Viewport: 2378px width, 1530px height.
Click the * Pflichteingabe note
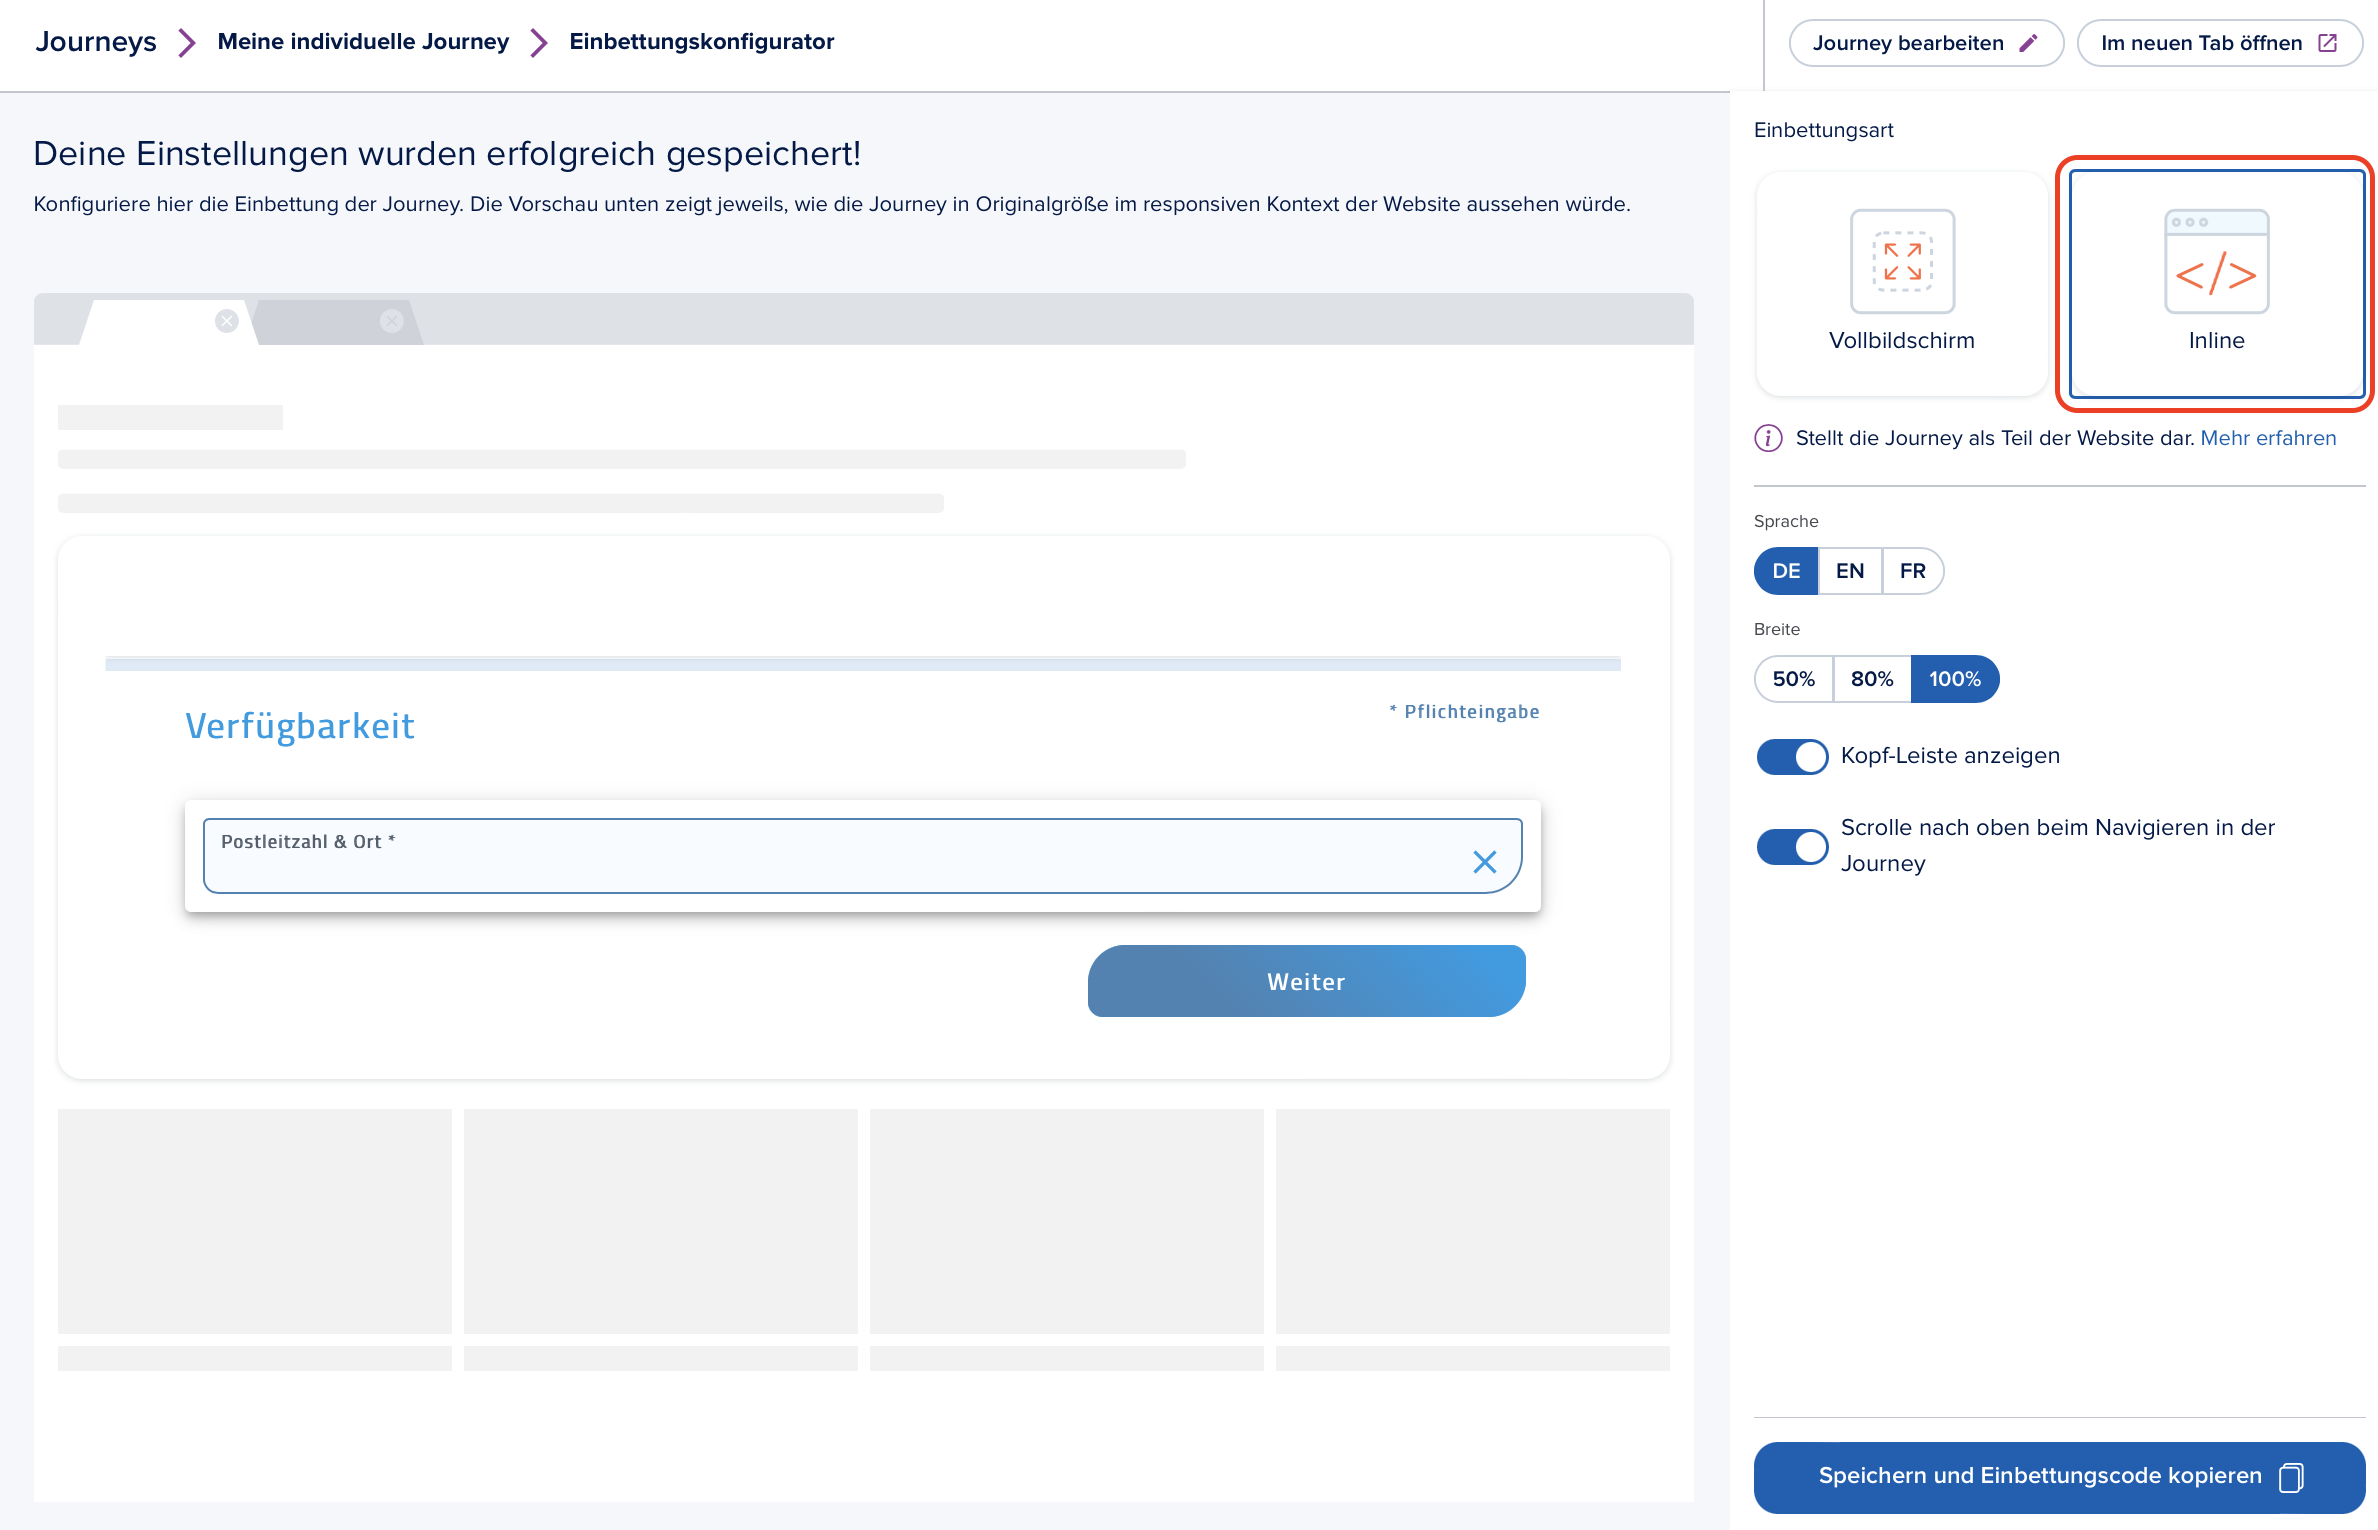point(1464,712)
